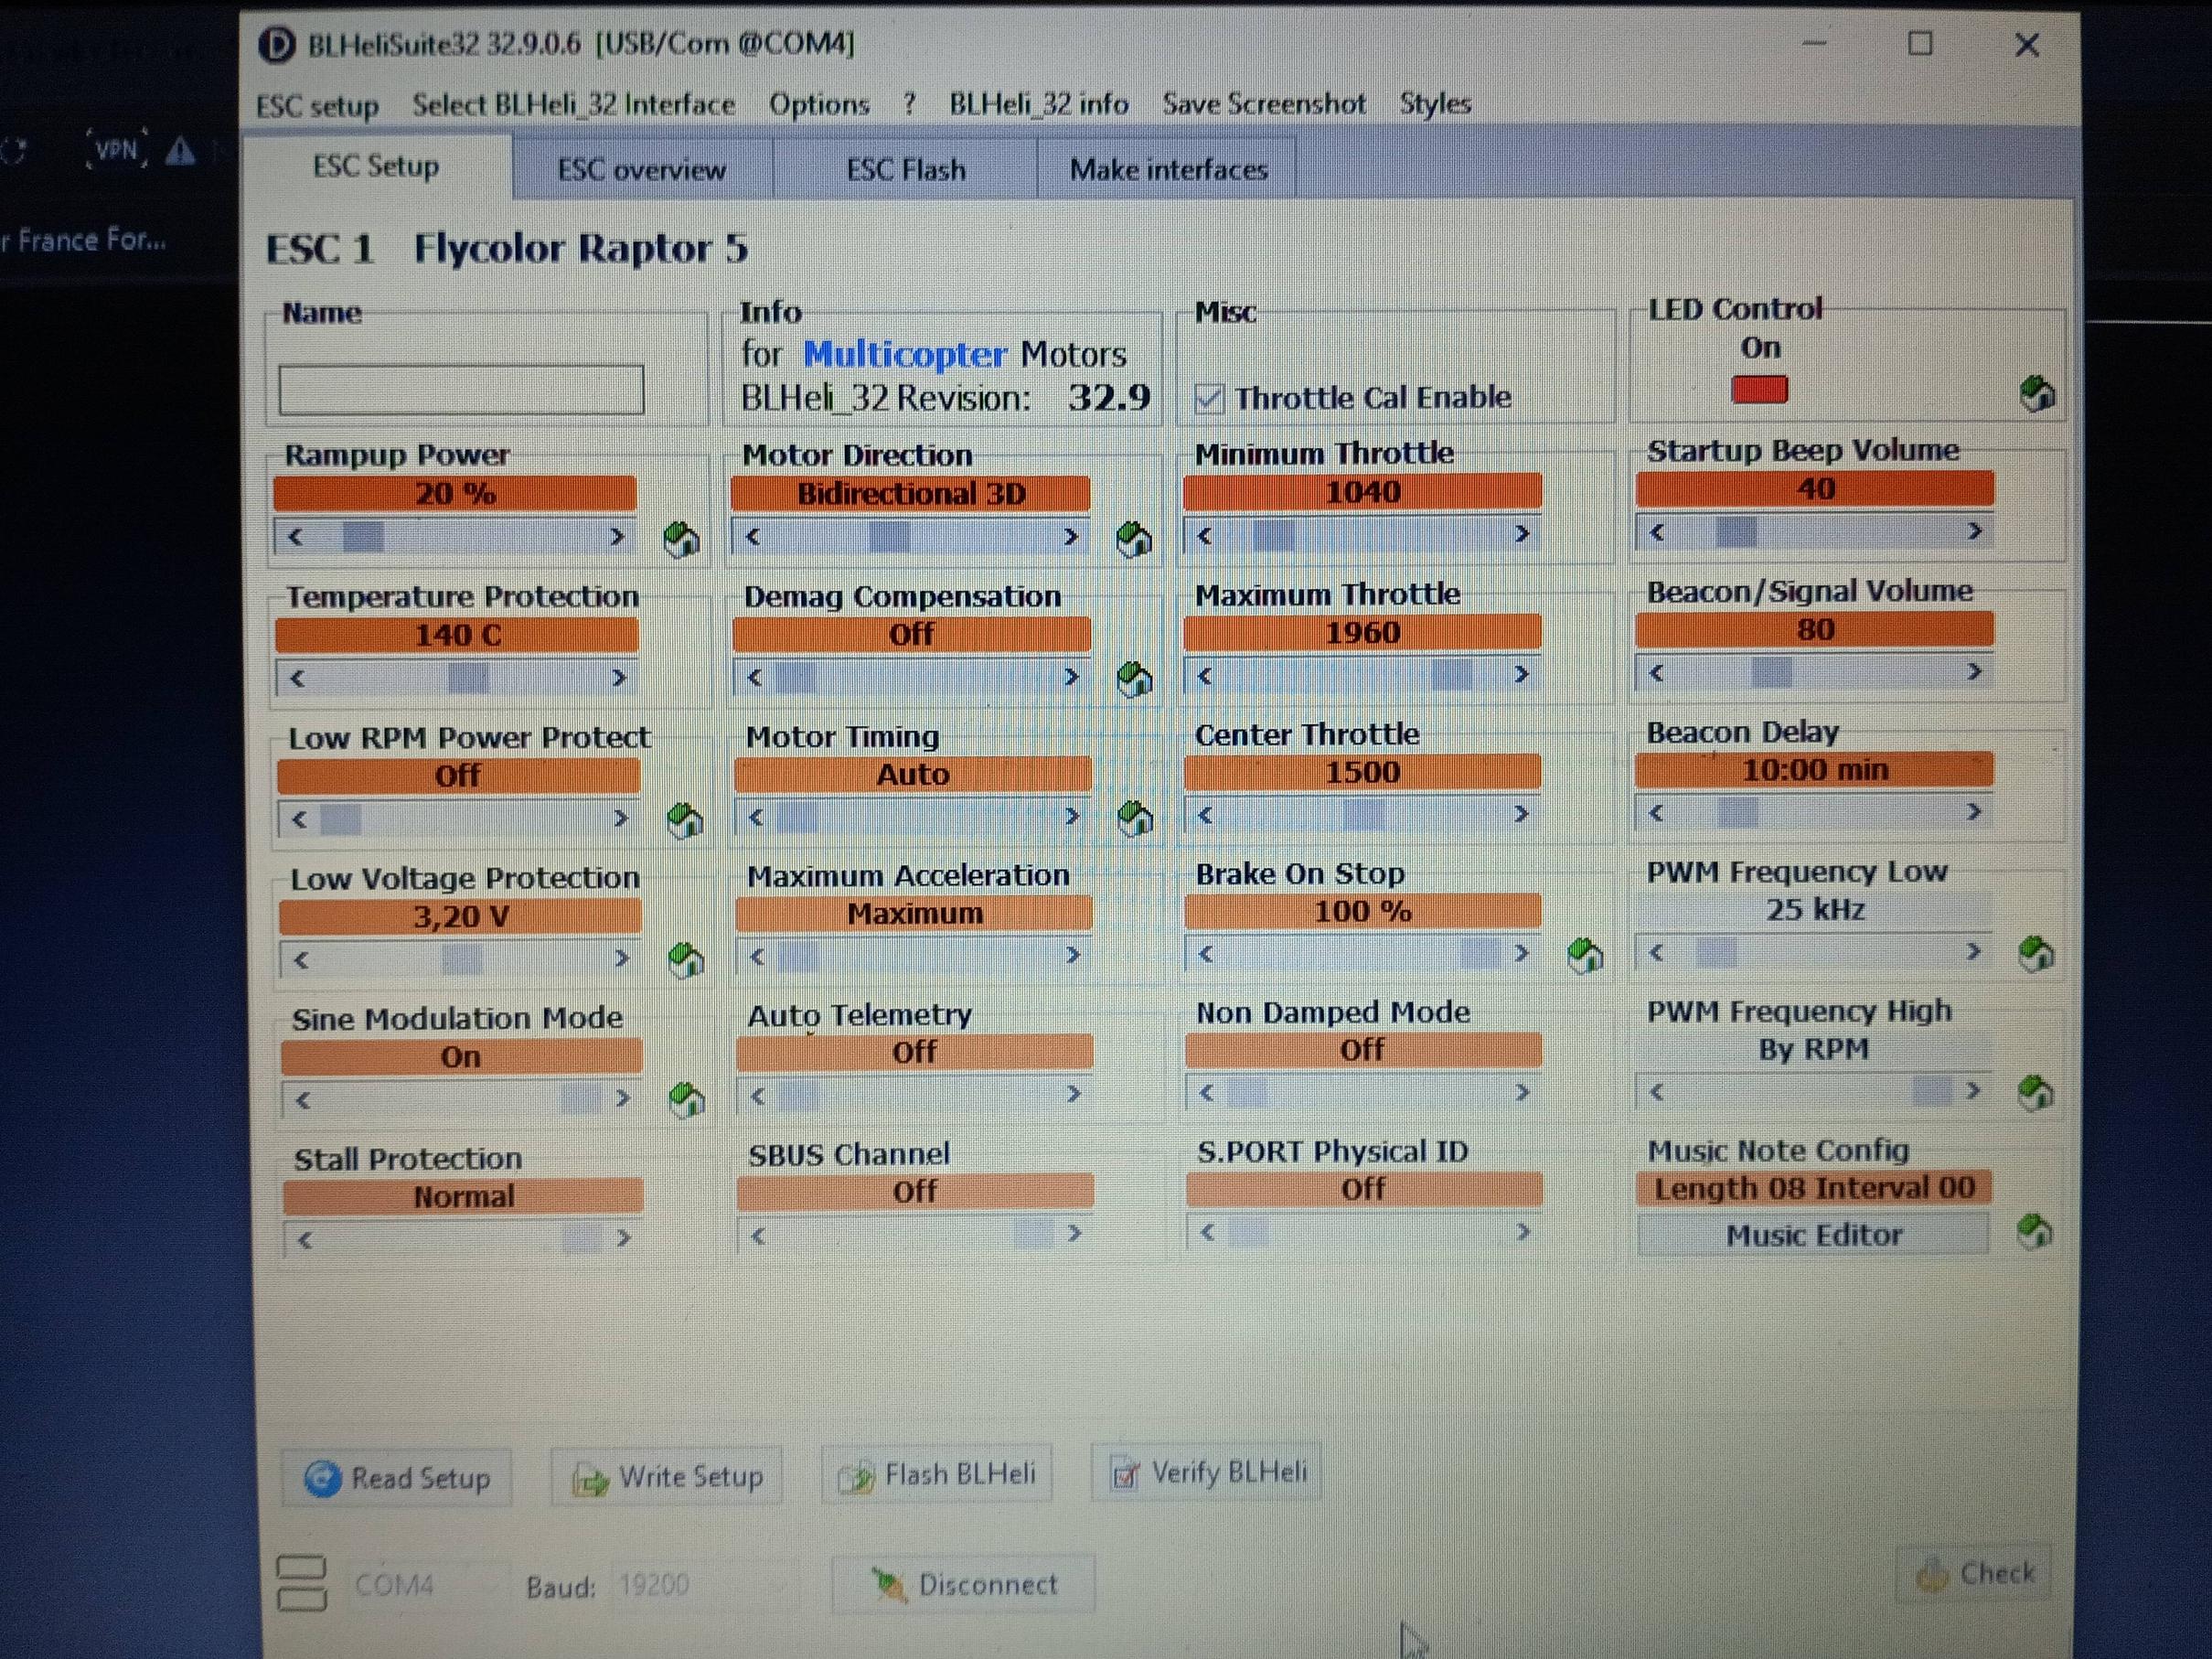This screenshot has height=1659, width=2212.
Task: Increase Rampup Power with the right arrow
Action: tap(617, 537)
